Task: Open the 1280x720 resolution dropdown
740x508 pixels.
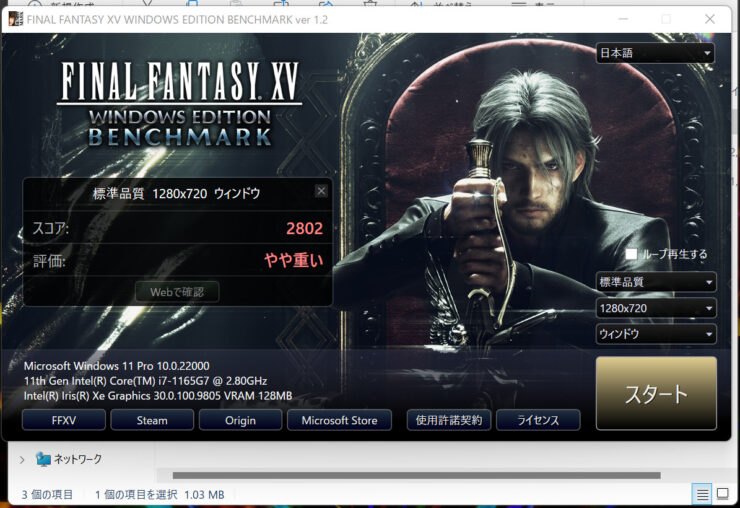Action: pos(655,308)
